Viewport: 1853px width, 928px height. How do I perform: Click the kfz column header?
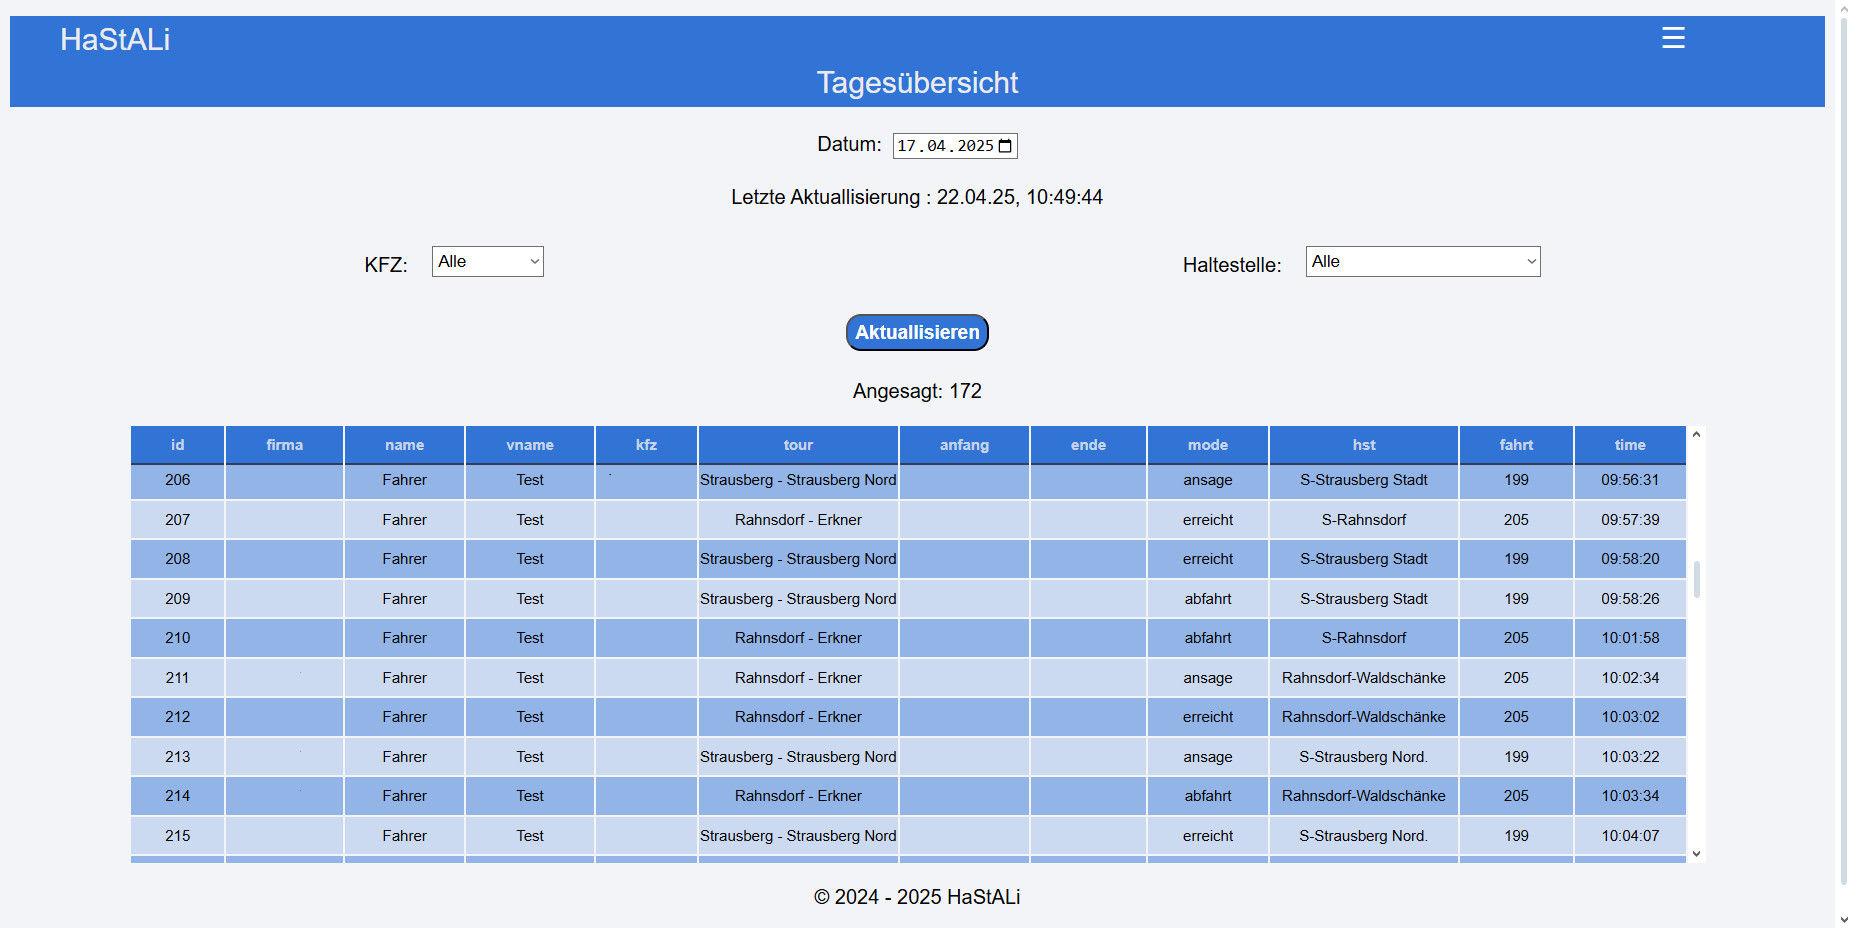[646, 445]
